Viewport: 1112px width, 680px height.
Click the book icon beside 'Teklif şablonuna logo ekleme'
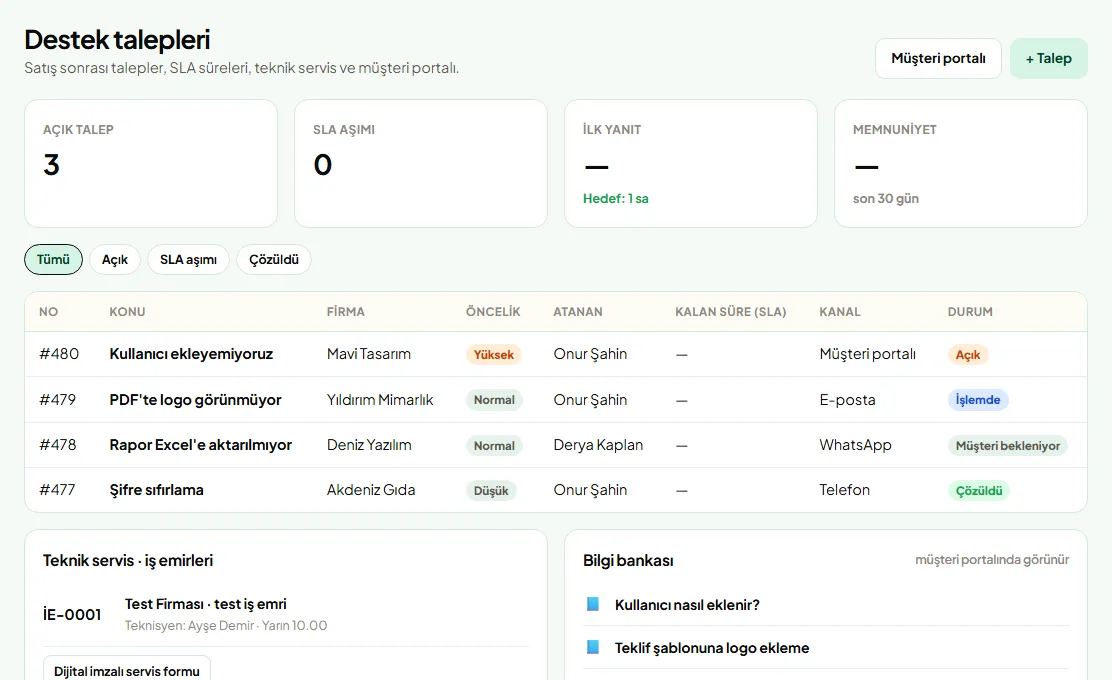click(x=593, y=647)
